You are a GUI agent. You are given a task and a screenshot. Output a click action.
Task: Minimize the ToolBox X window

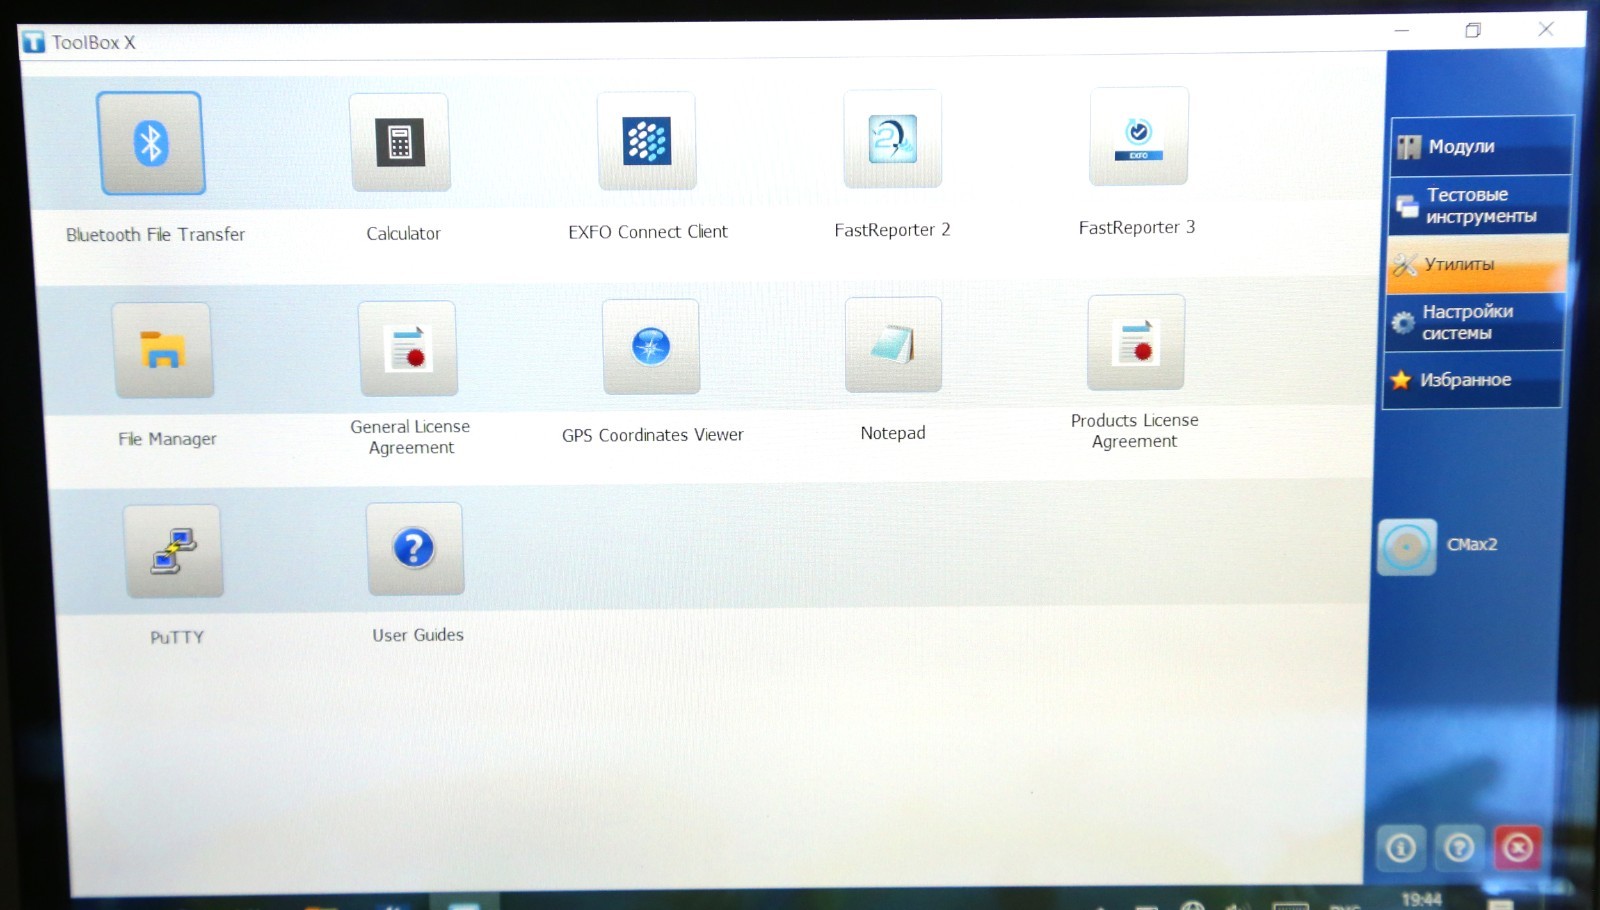pos(1402,31)
